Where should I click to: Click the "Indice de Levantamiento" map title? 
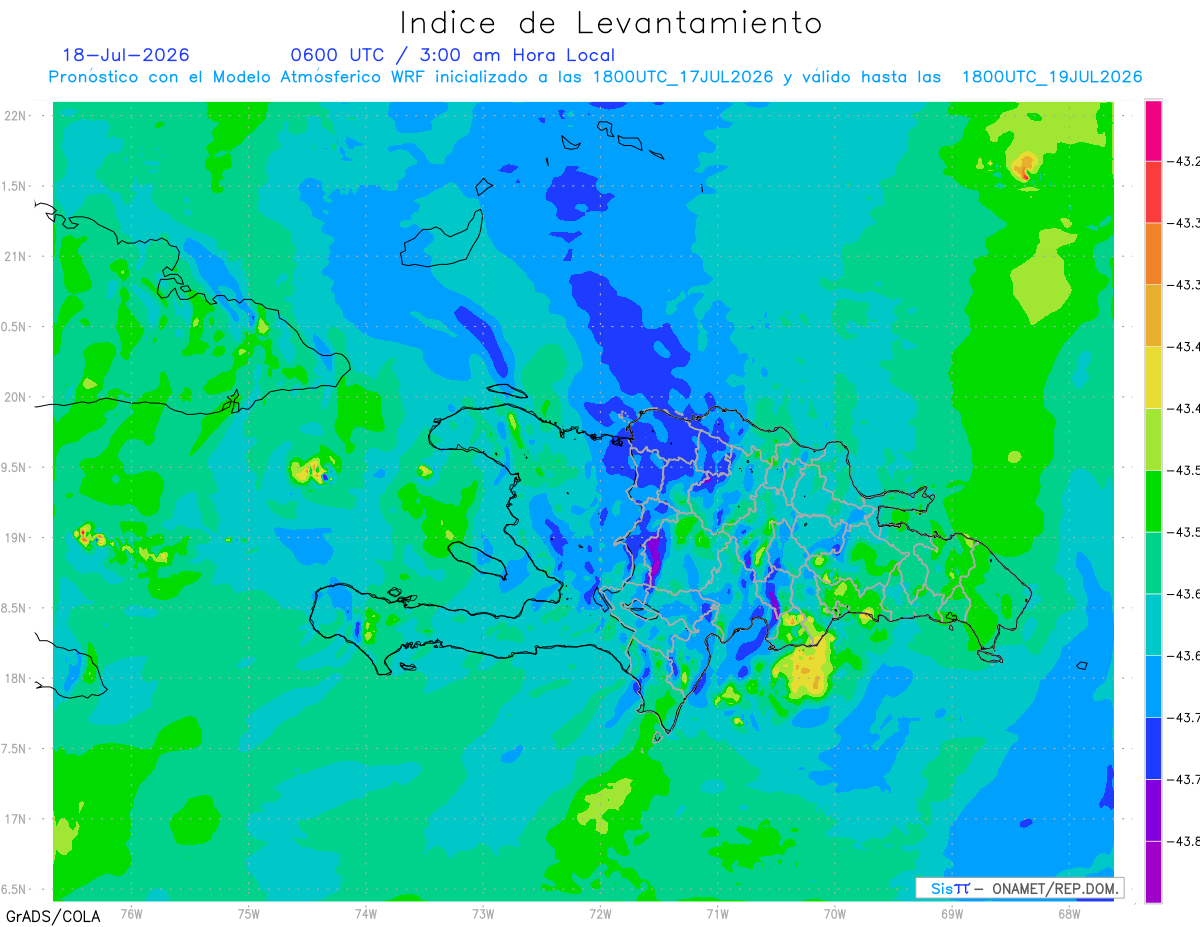(x=611, y=22)
